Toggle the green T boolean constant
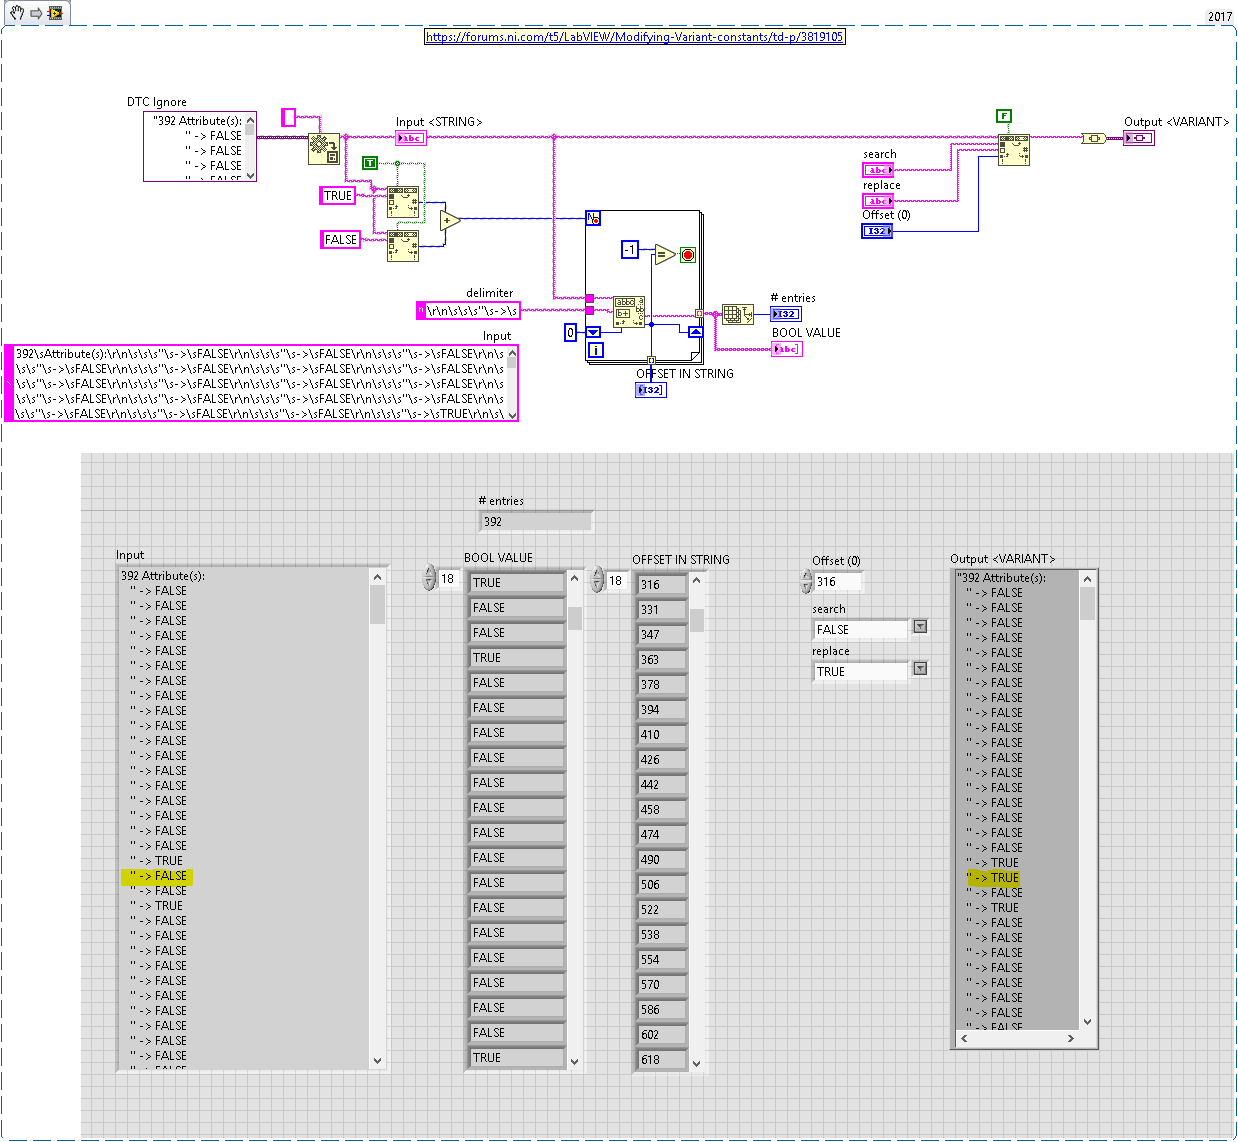Image resolution: width=1238 pixels, height=1142 pixels. coord(370,162)
